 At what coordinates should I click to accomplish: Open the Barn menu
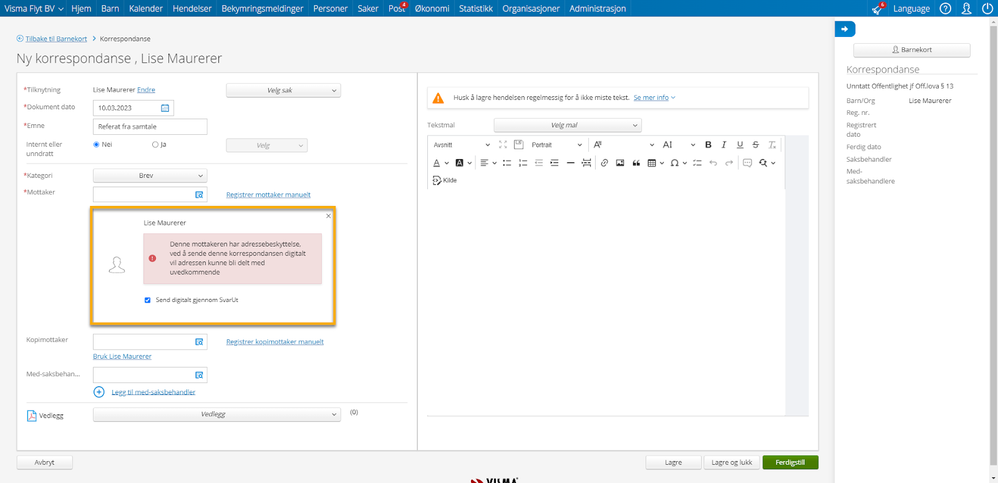[110, 8]
